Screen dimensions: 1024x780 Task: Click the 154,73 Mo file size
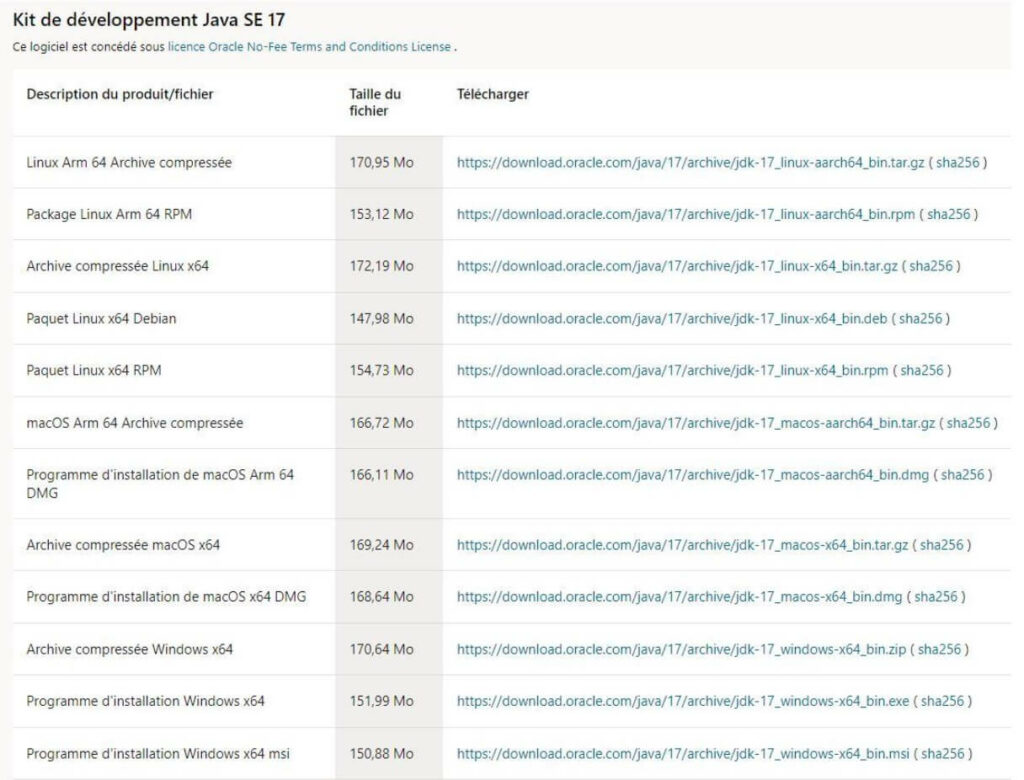[x=381, y=370]
